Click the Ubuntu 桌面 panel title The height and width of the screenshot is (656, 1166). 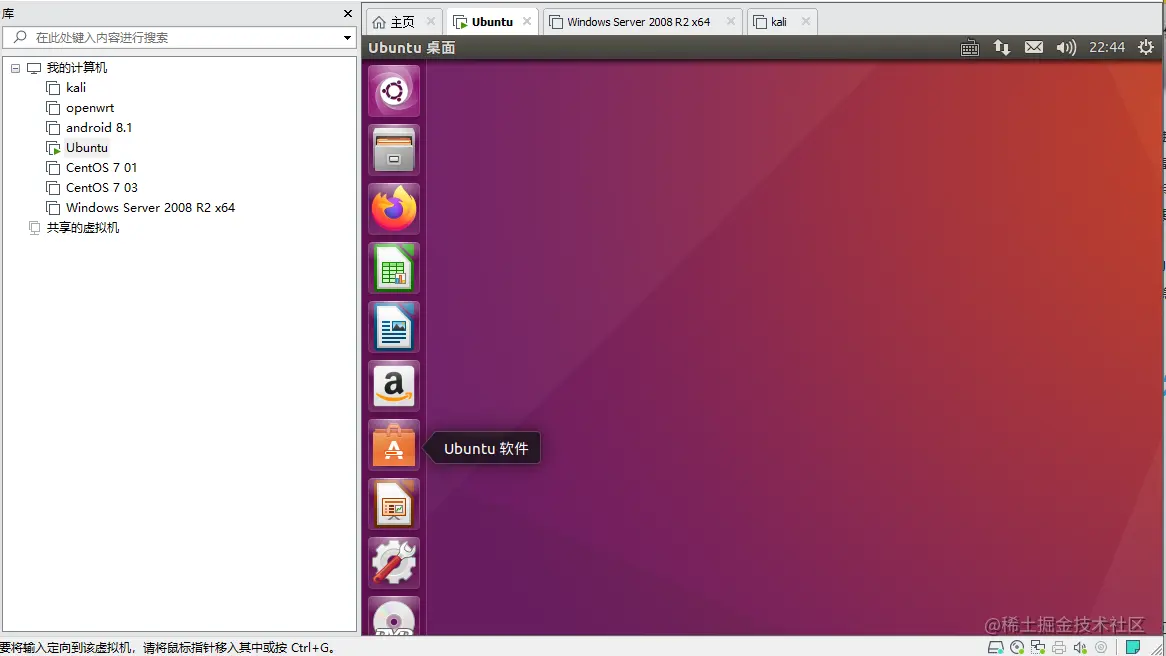411,48
